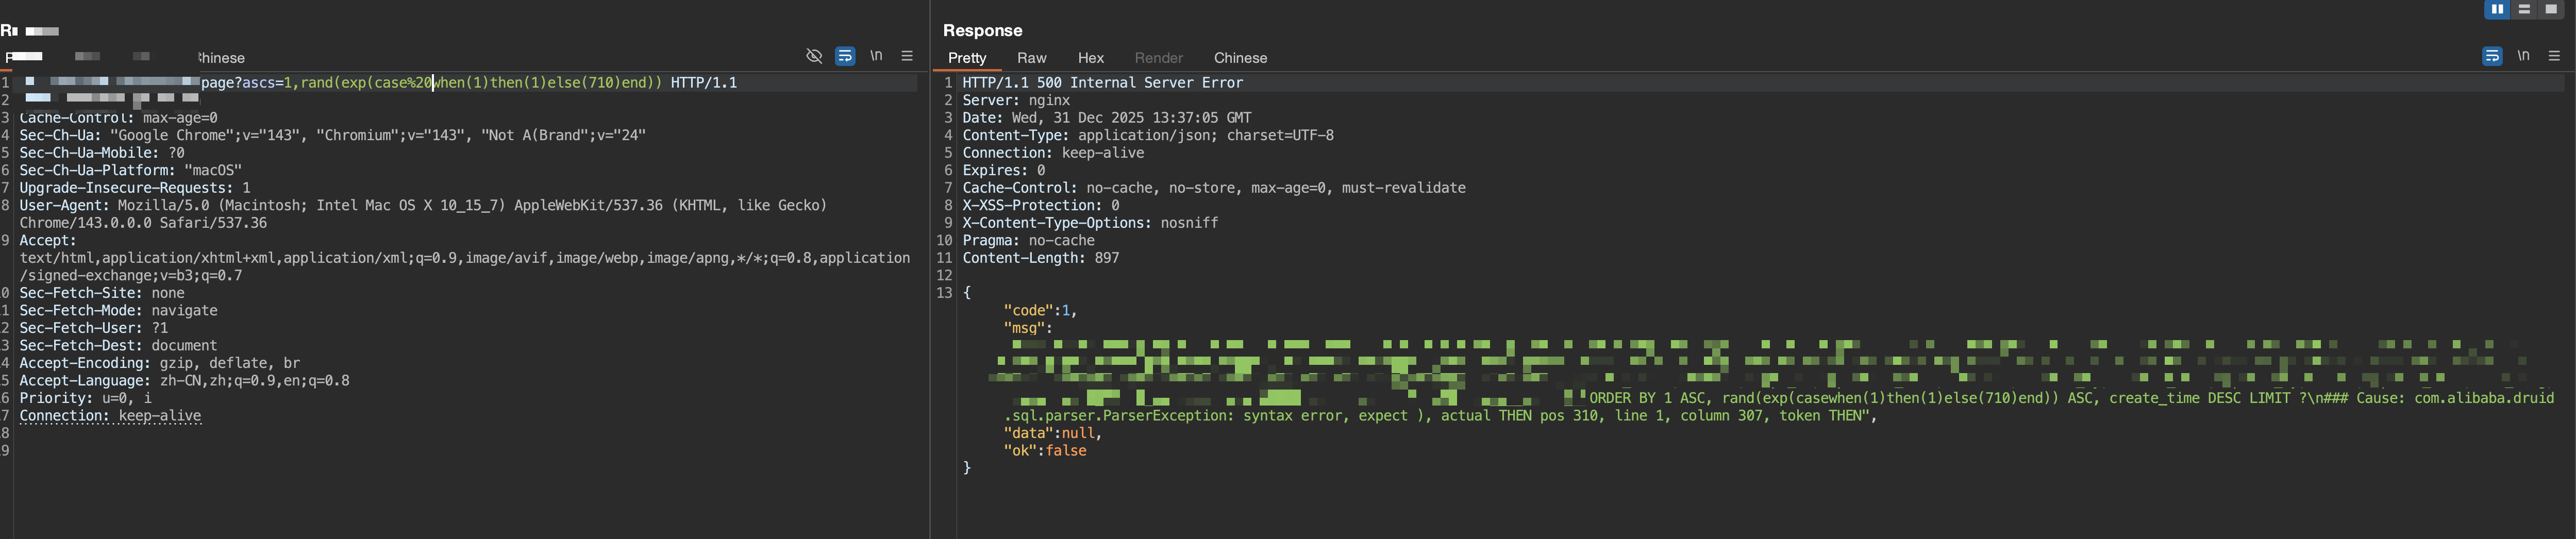
Task: Show \n non-printable characters in response
Action: [2523, 56]
